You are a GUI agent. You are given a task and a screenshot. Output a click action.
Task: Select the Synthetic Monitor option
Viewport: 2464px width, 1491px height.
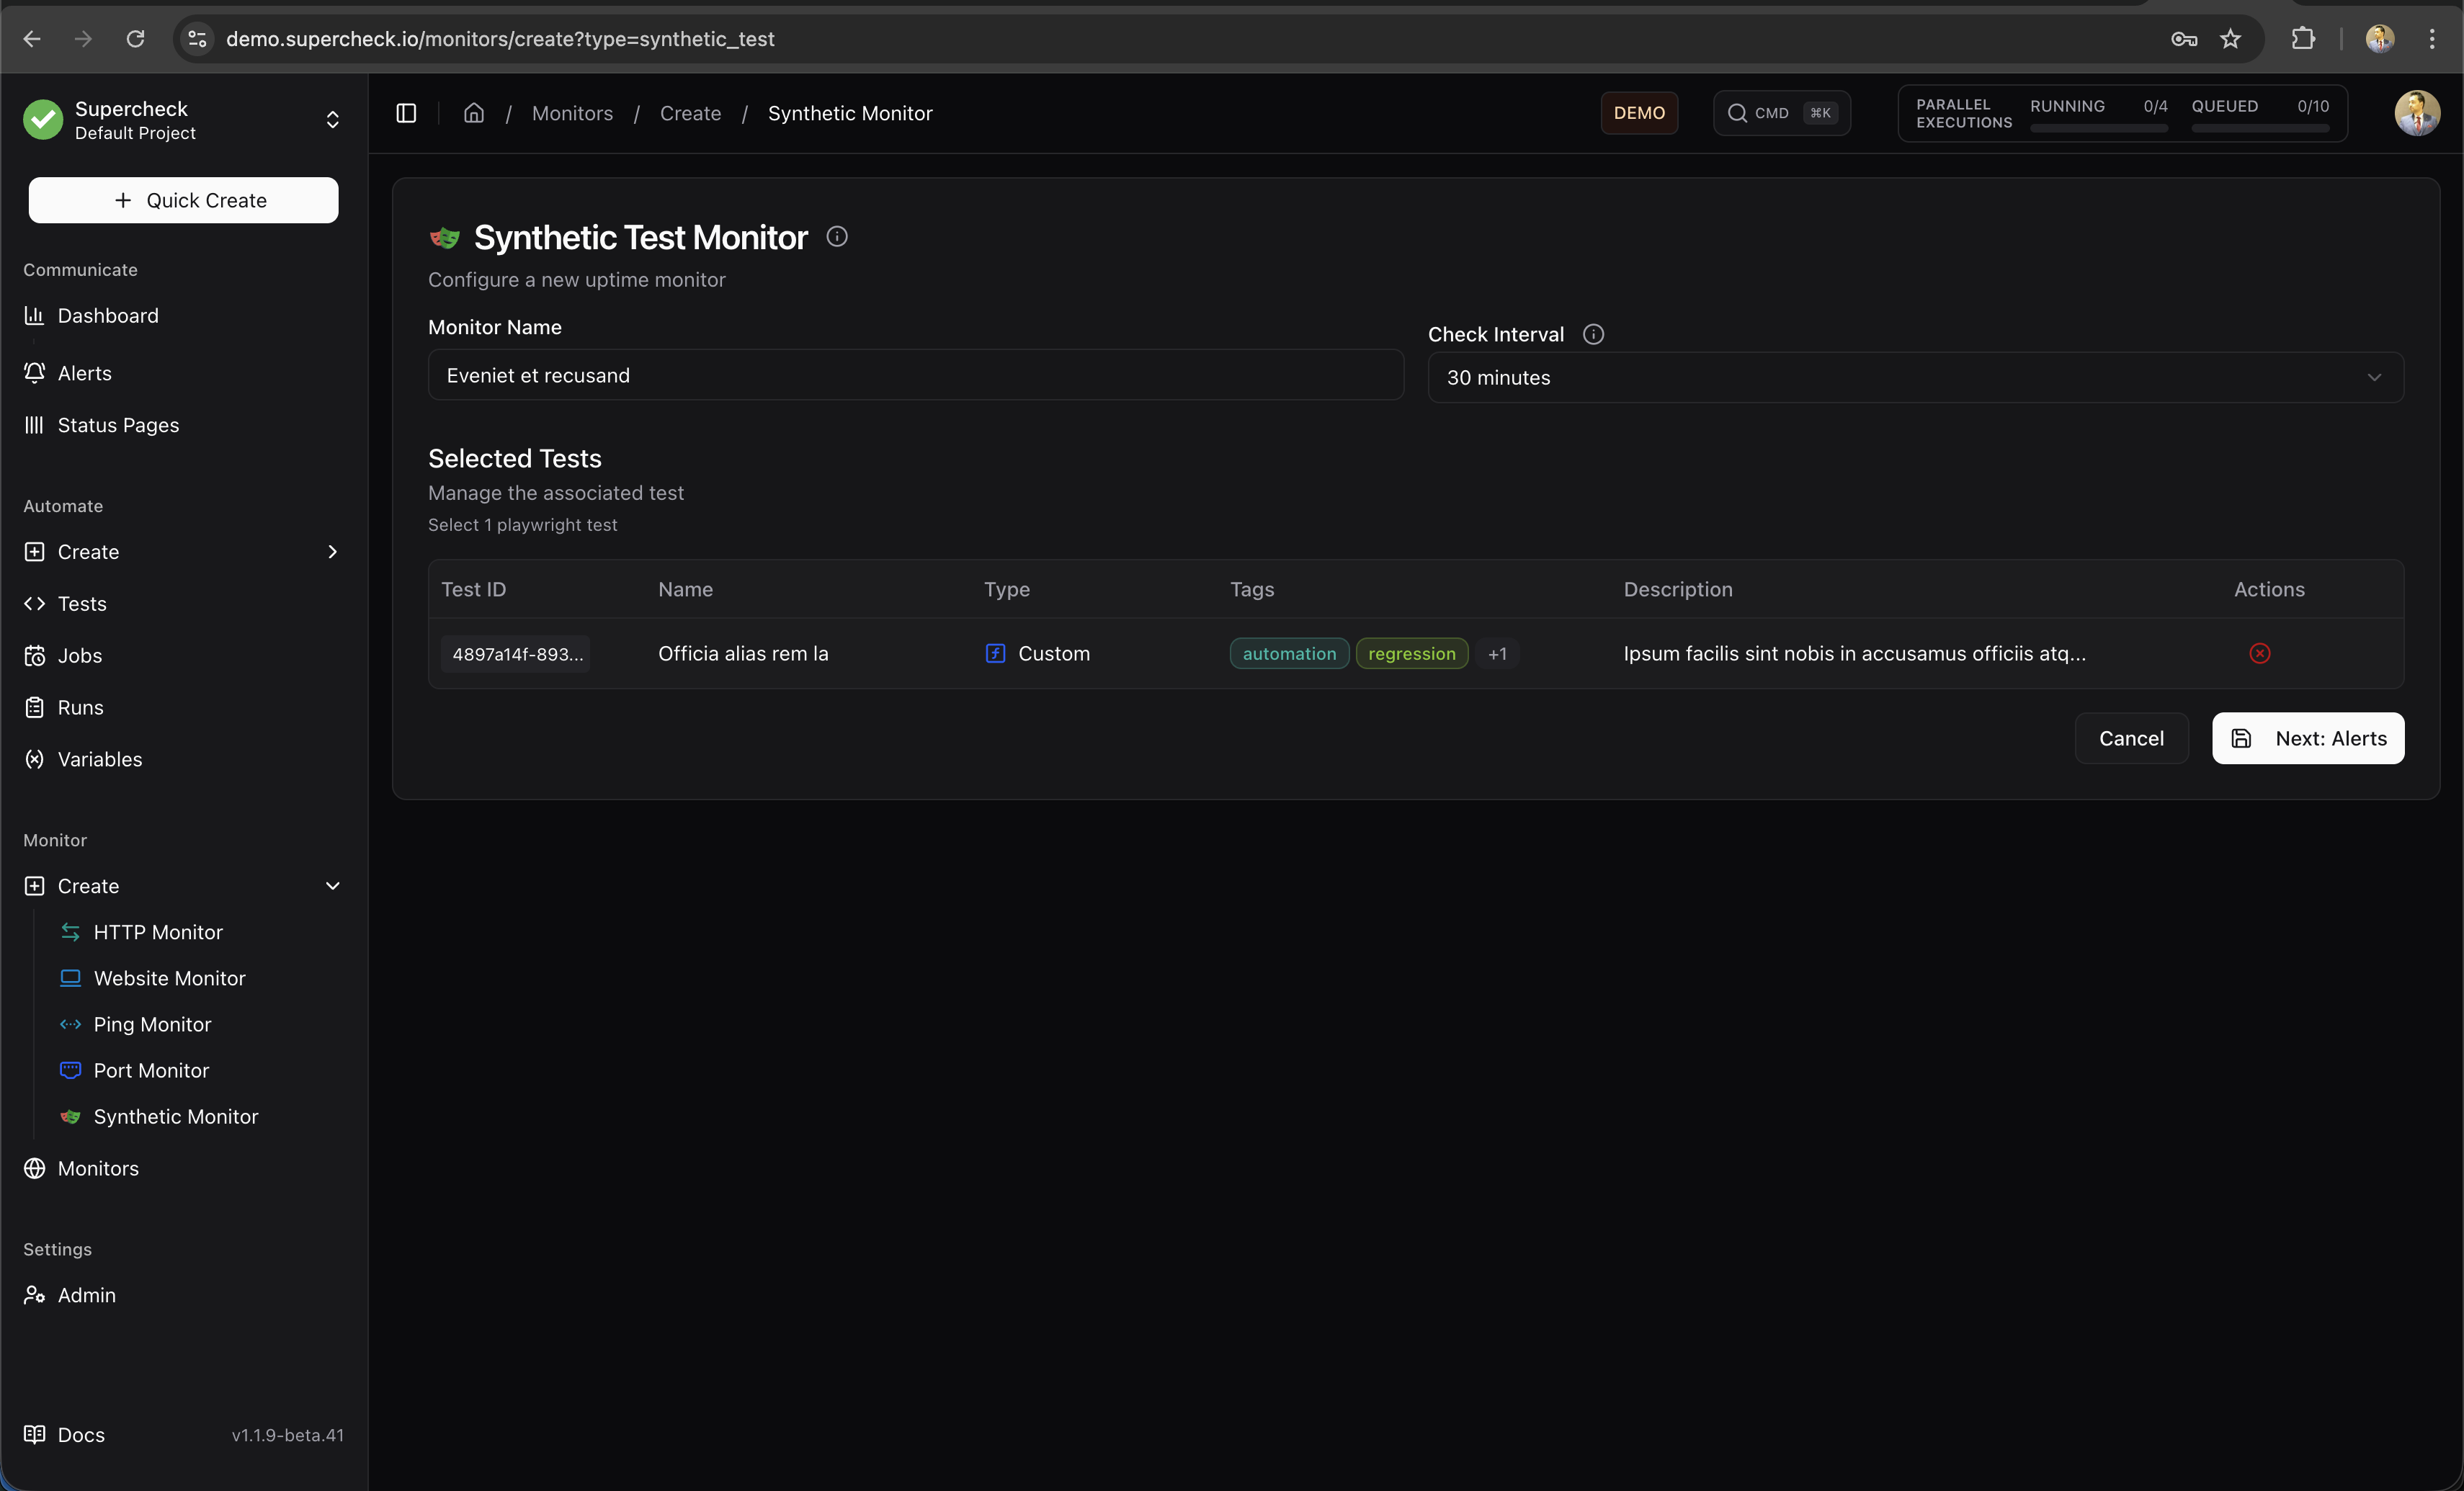pos(176,1116)
